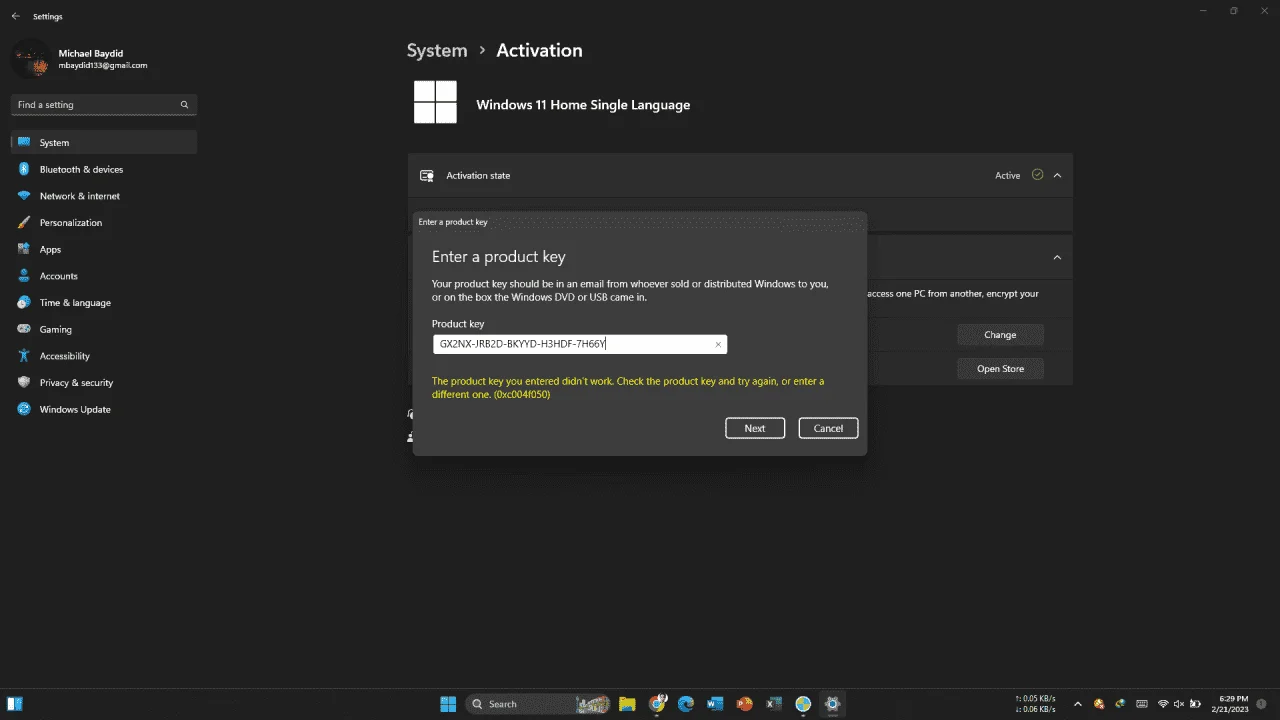Click the touch keyboard tray icon
Image resolution: width=1280 pixels, height=720 pixels.
pos(1141,704)
